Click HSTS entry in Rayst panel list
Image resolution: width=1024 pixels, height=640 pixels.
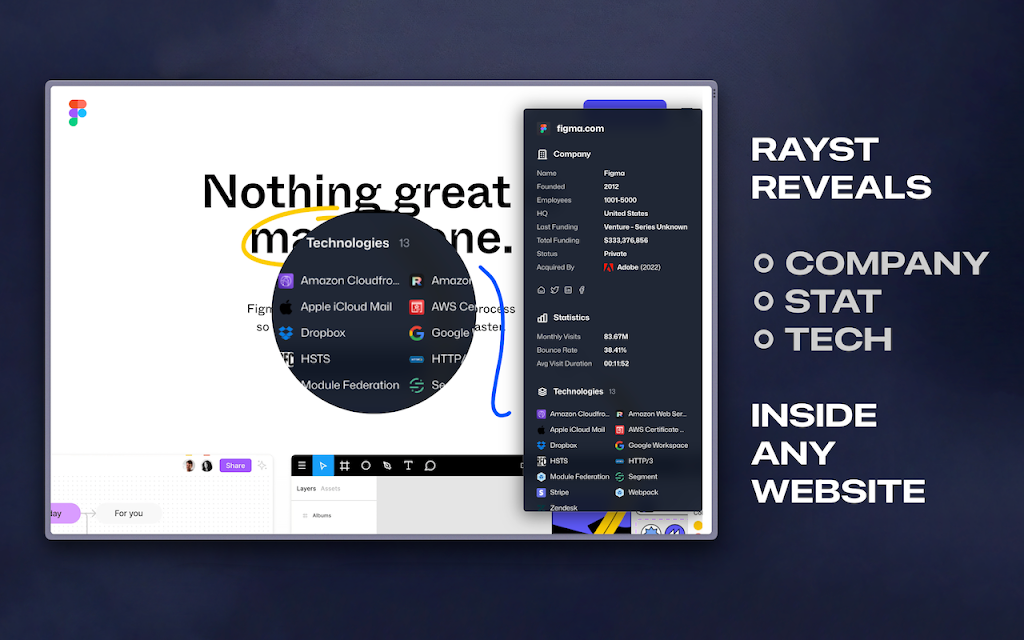(552, 461)
